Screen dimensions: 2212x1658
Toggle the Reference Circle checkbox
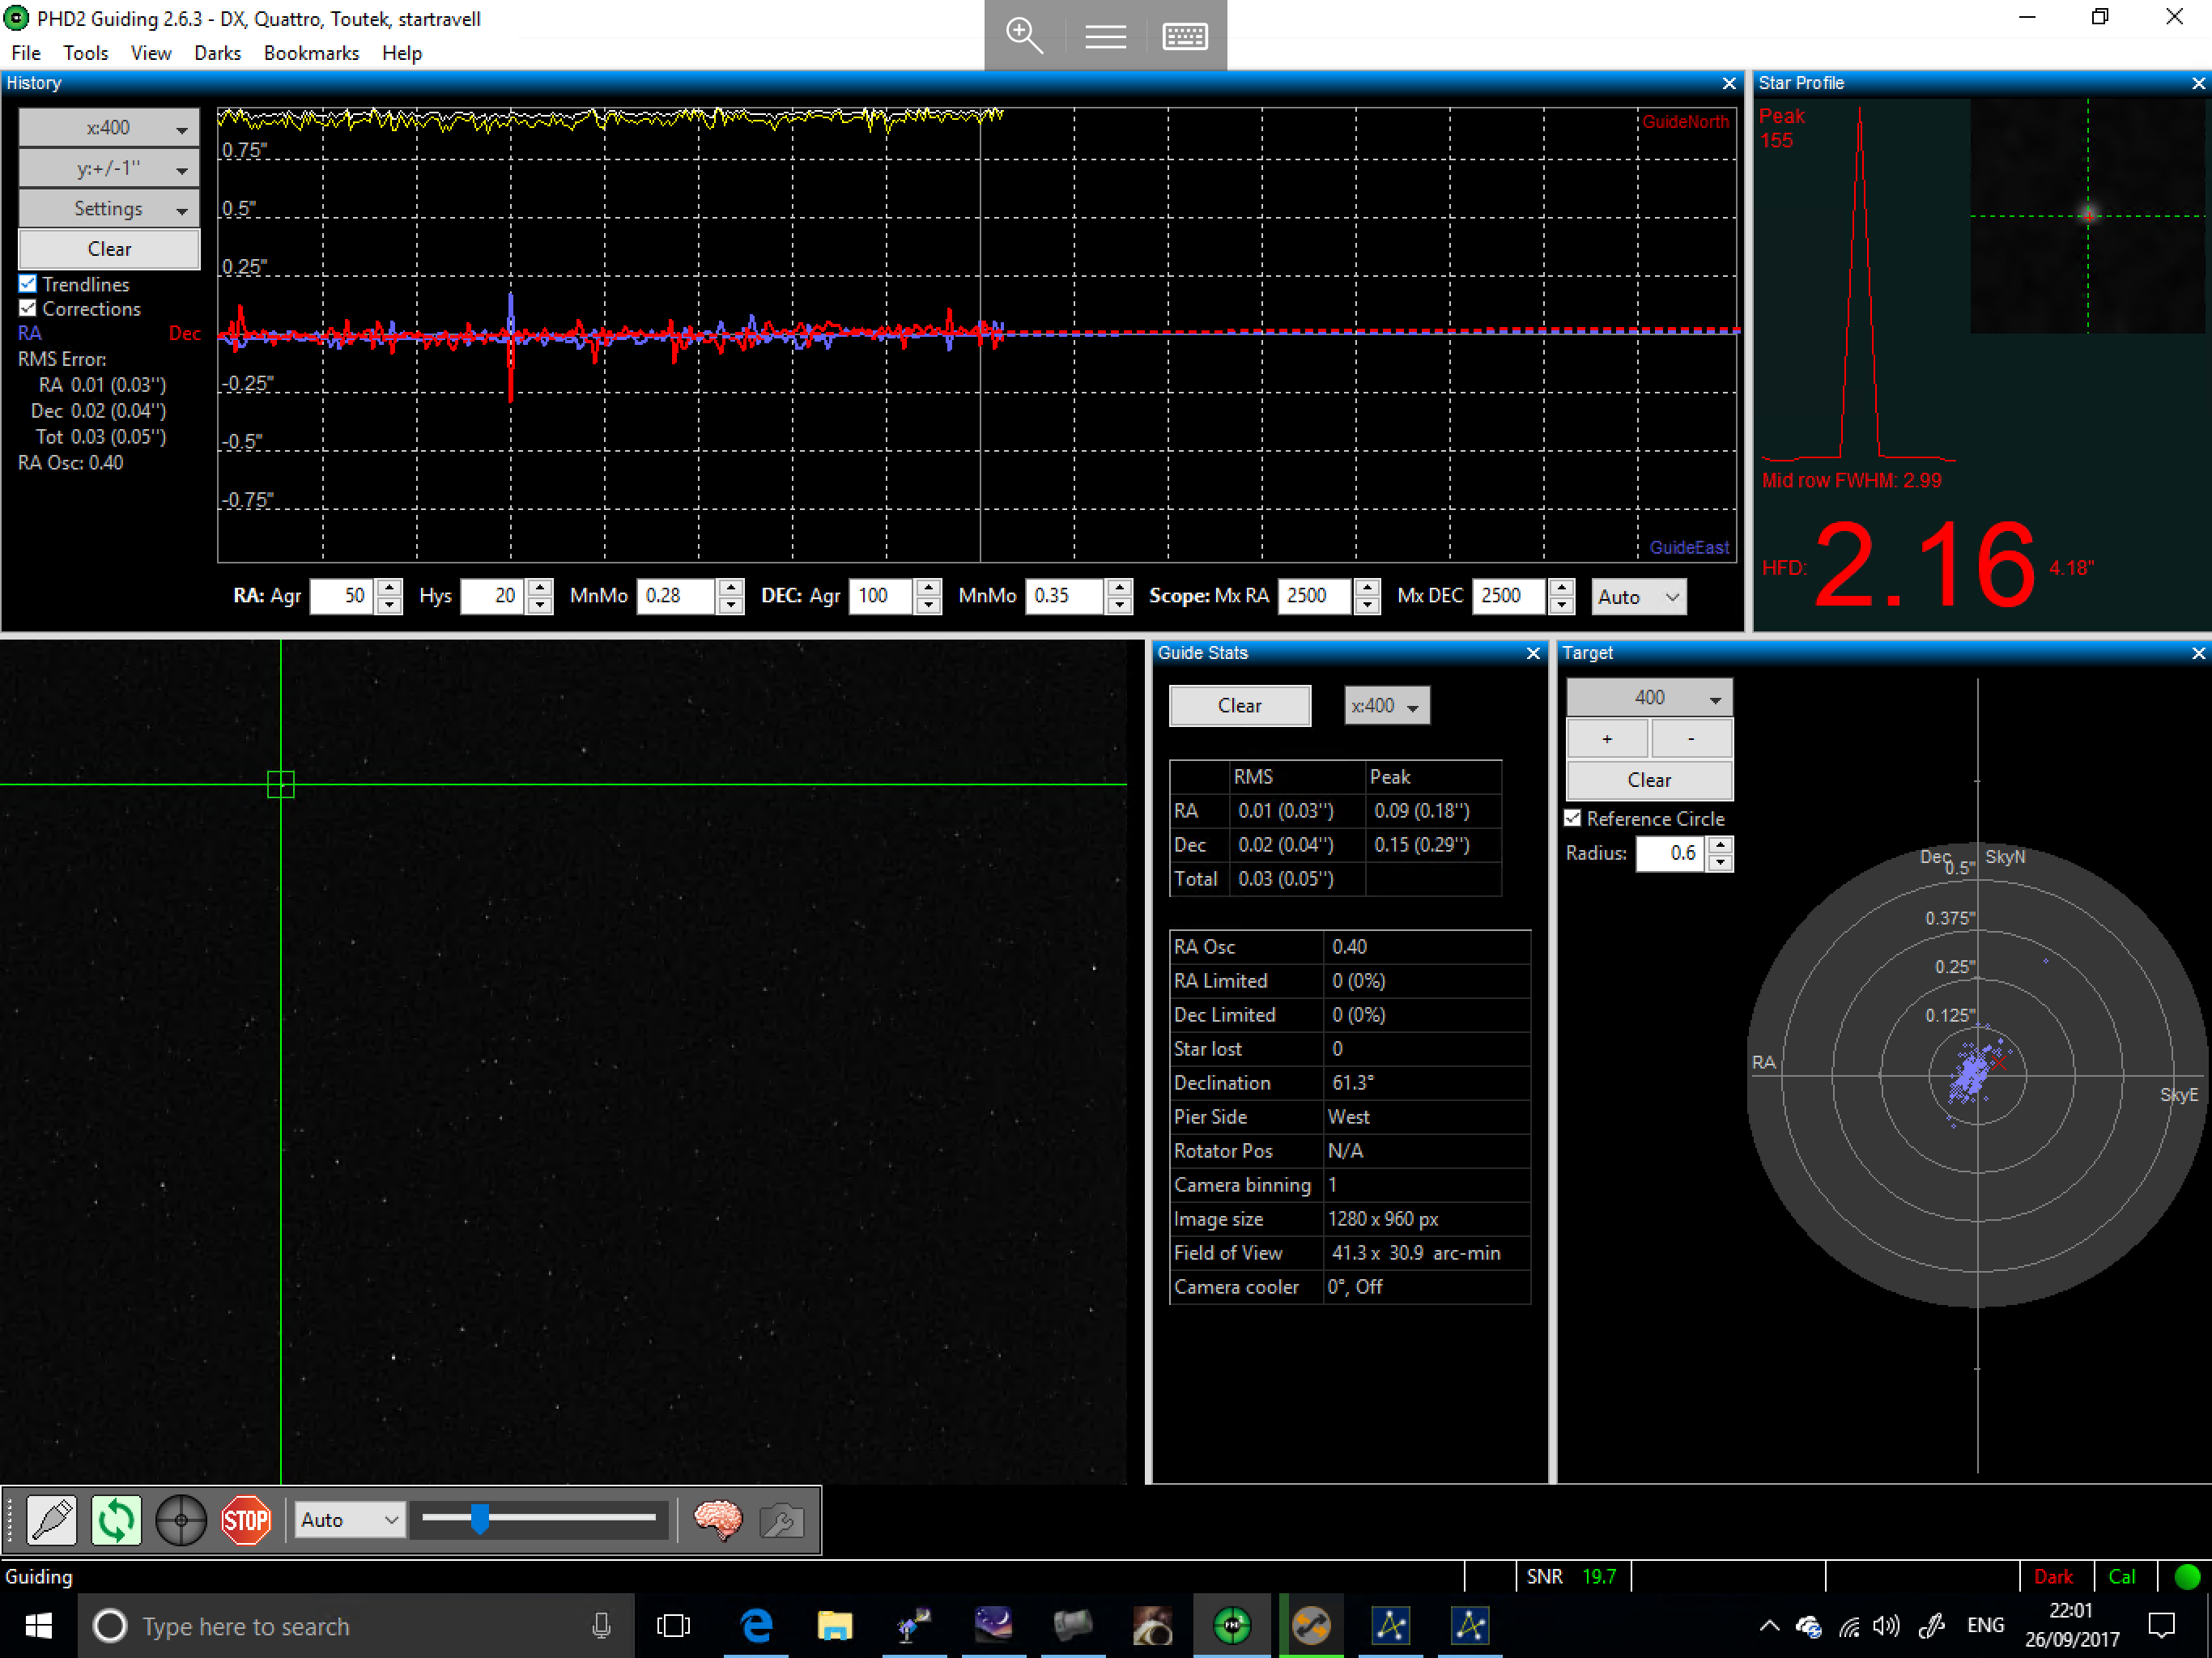1573,818
